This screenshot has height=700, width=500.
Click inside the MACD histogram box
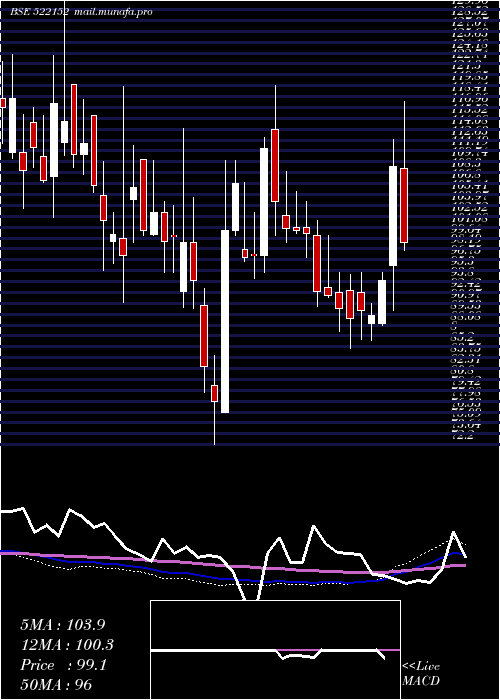coord(275,650)
